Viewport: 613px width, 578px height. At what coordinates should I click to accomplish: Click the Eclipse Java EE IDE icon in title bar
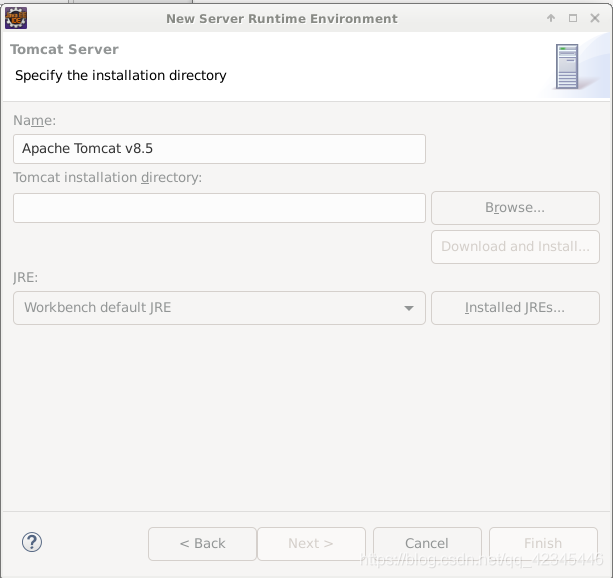[x=16, y=18]
